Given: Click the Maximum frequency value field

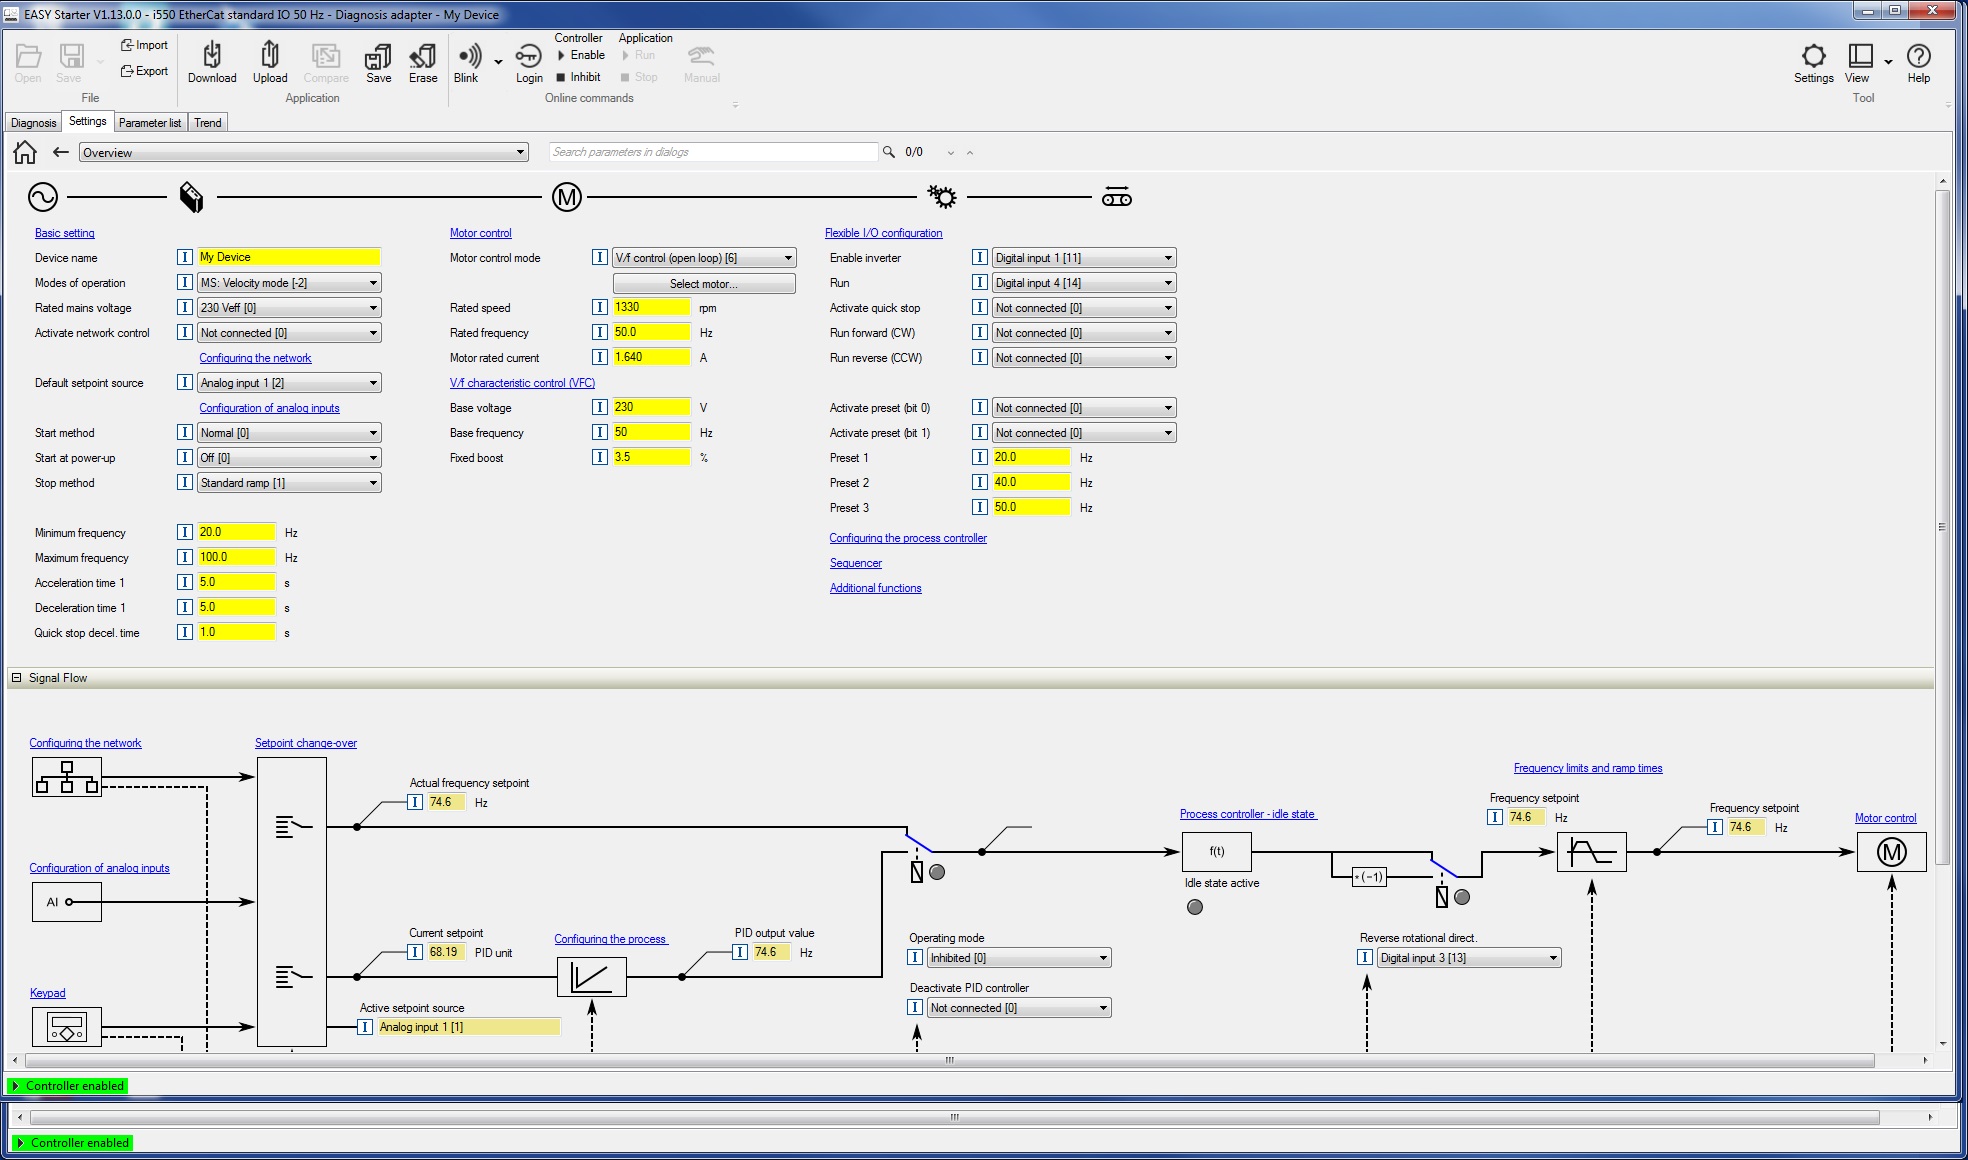Looking at the screenshot, I should click(236, 558).
